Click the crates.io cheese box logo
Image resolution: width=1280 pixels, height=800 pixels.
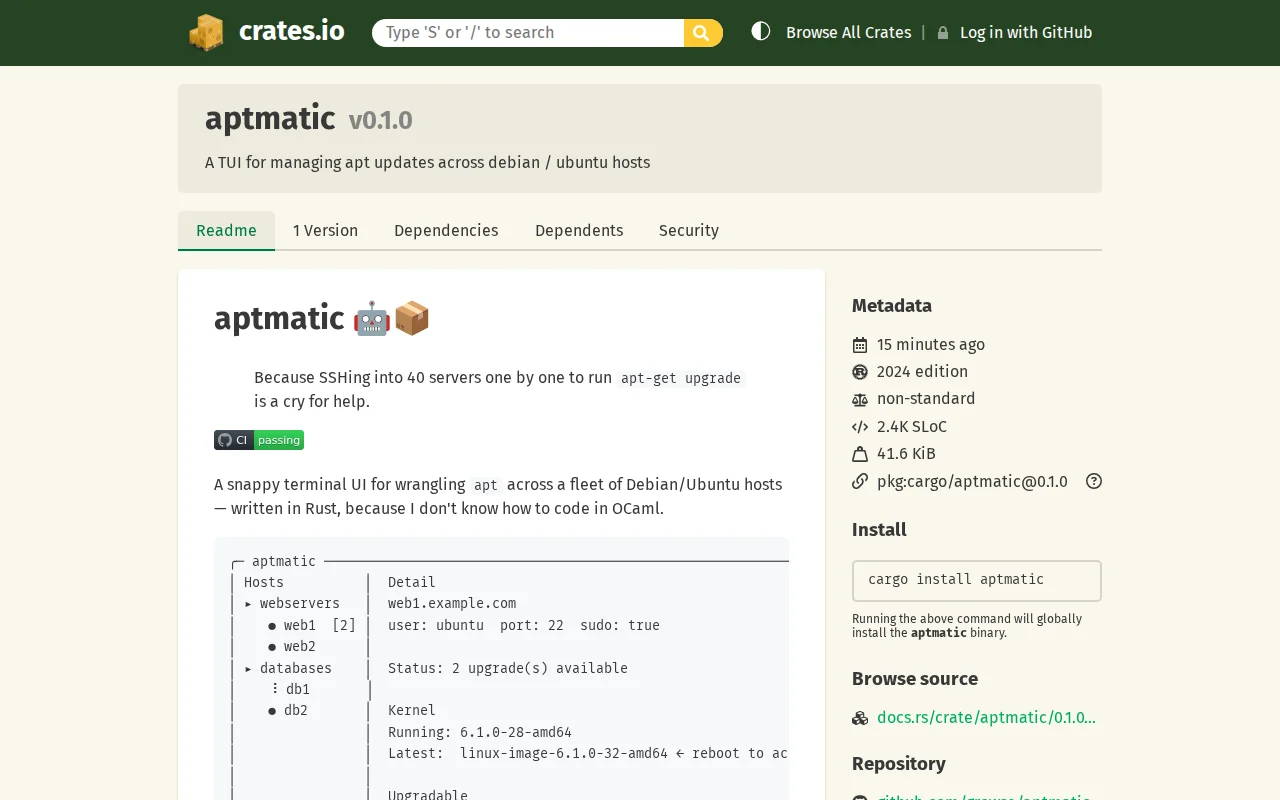coord(206,32)
